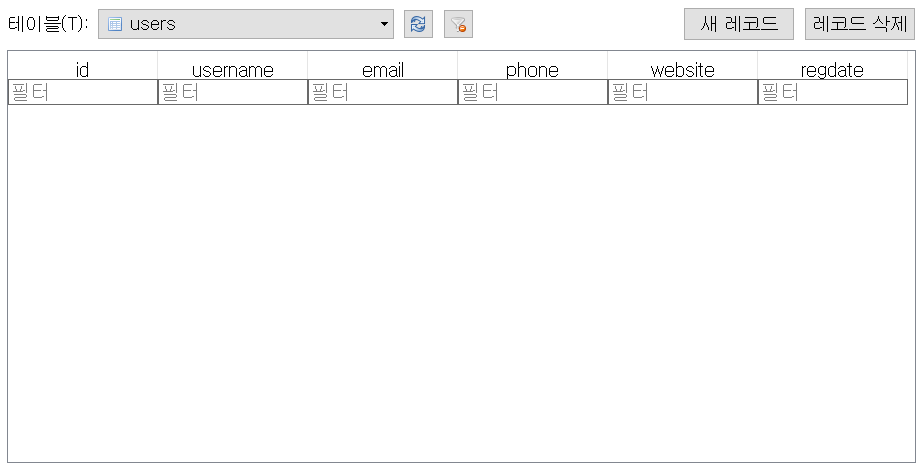The width and height of the screenshot is (923, 471).
Task: Clear all filters with funnel icon
Action: [458, 24]
